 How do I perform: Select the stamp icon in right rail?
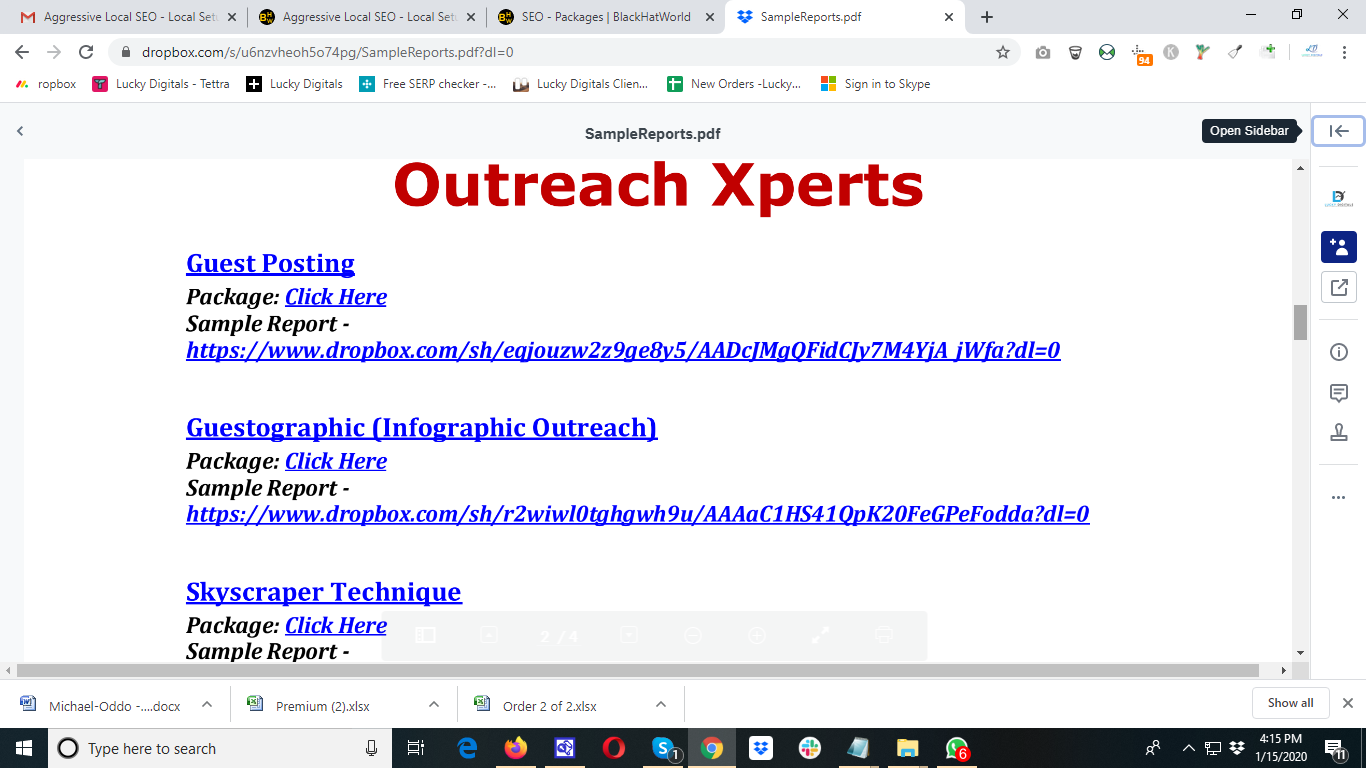tap(1338, 432)
